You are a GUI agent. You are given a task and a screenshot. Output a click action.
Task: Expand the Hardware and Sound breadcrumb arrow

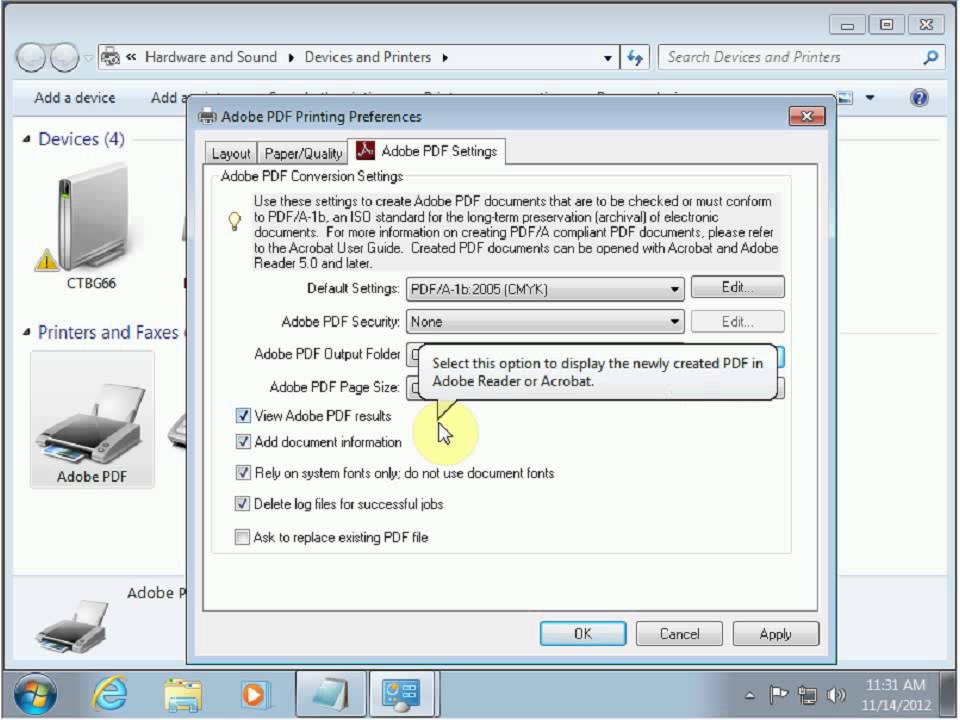pyautogui.click(x=291, y=58)
